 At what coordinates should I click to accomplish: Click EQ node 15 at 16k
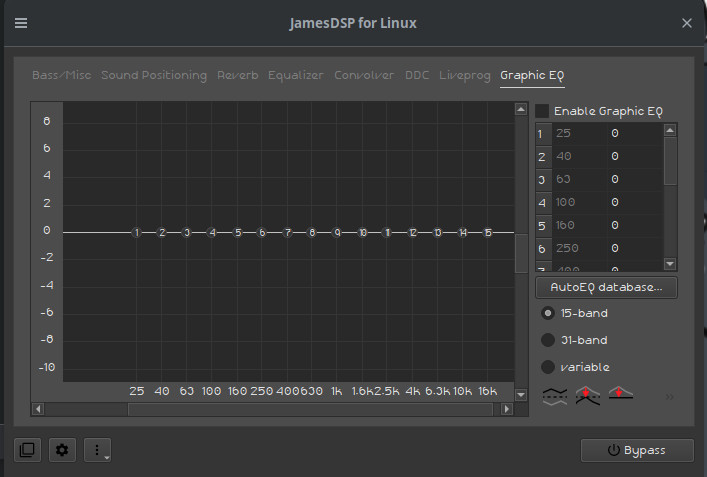pos(487,233)
